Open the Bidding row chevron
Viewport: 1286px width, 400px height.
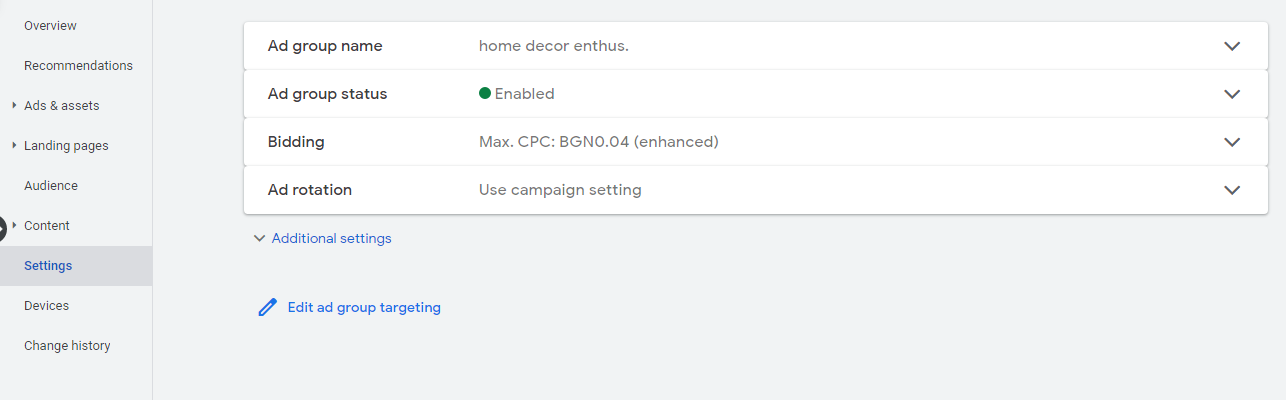pos(1232,142)
